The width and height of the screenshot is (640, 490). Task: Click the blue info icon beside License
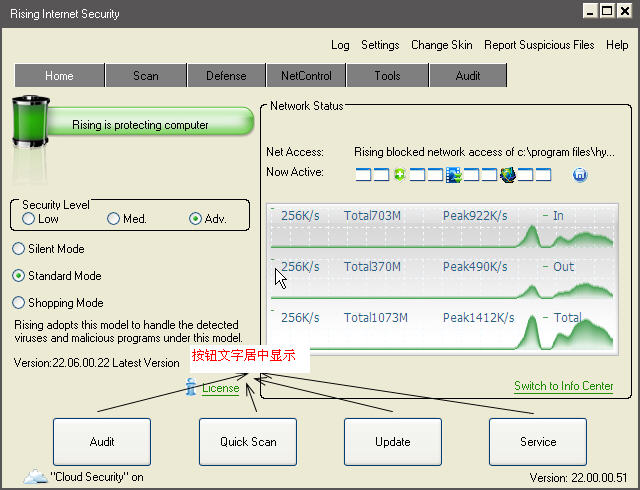pos(191,388)
